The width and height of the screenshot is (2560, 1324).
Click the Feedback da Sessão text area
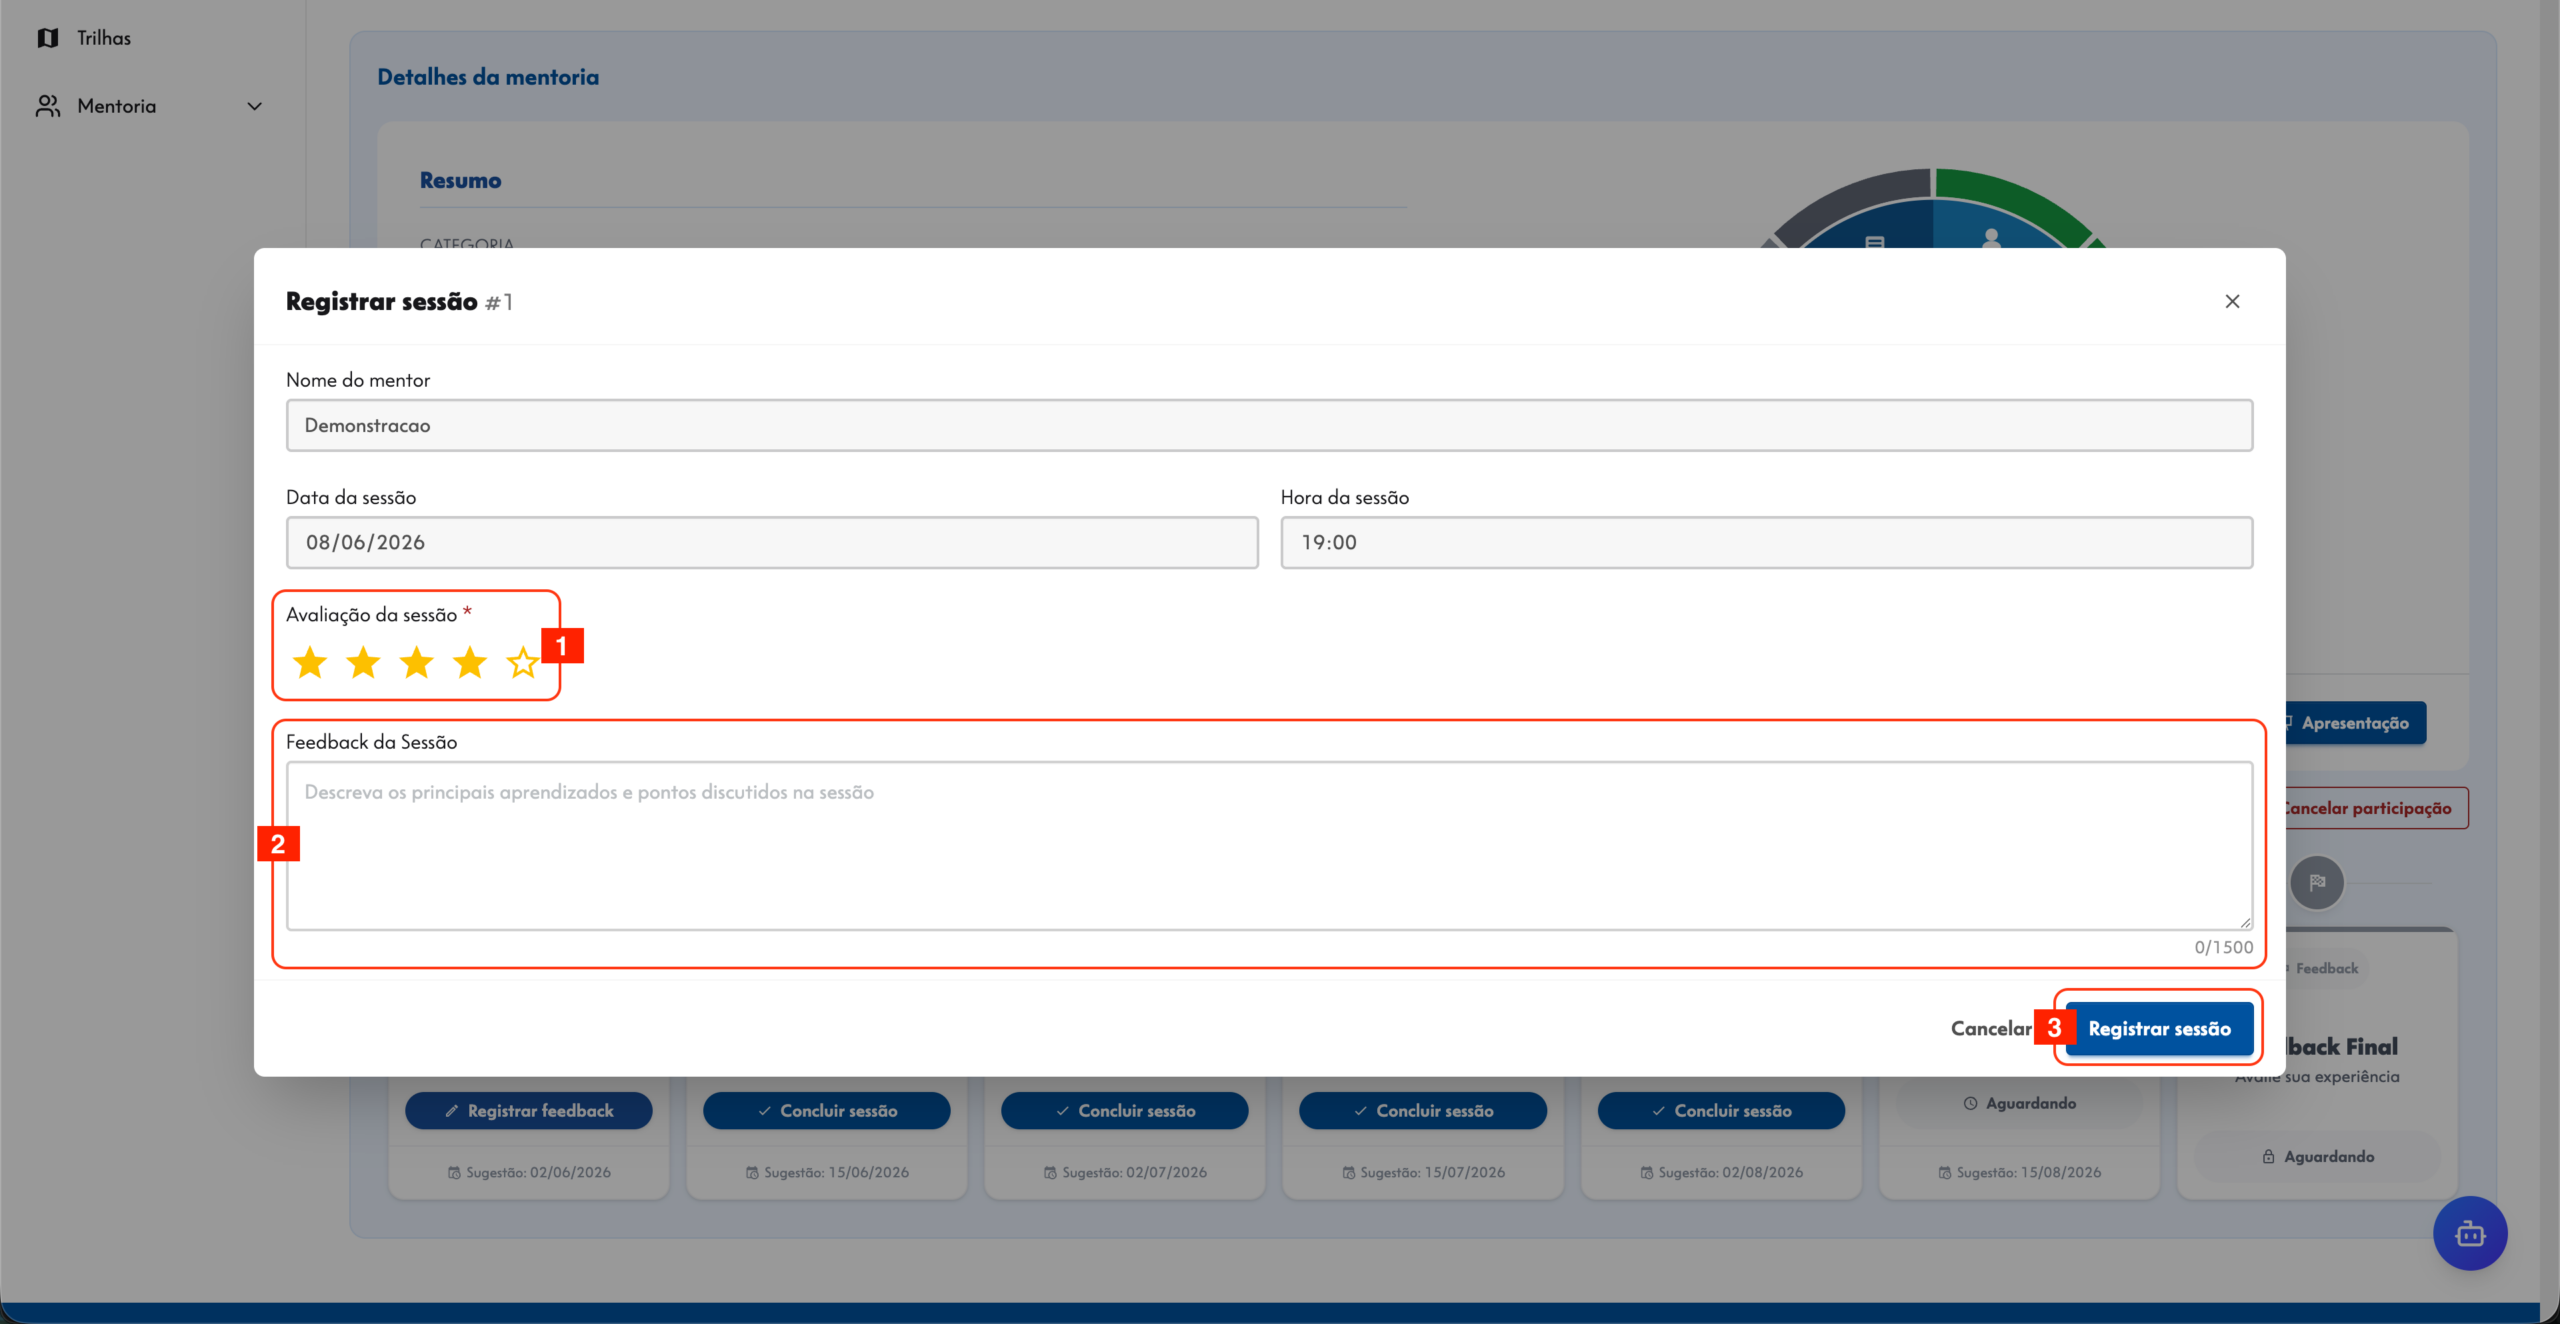[1269, 846]
